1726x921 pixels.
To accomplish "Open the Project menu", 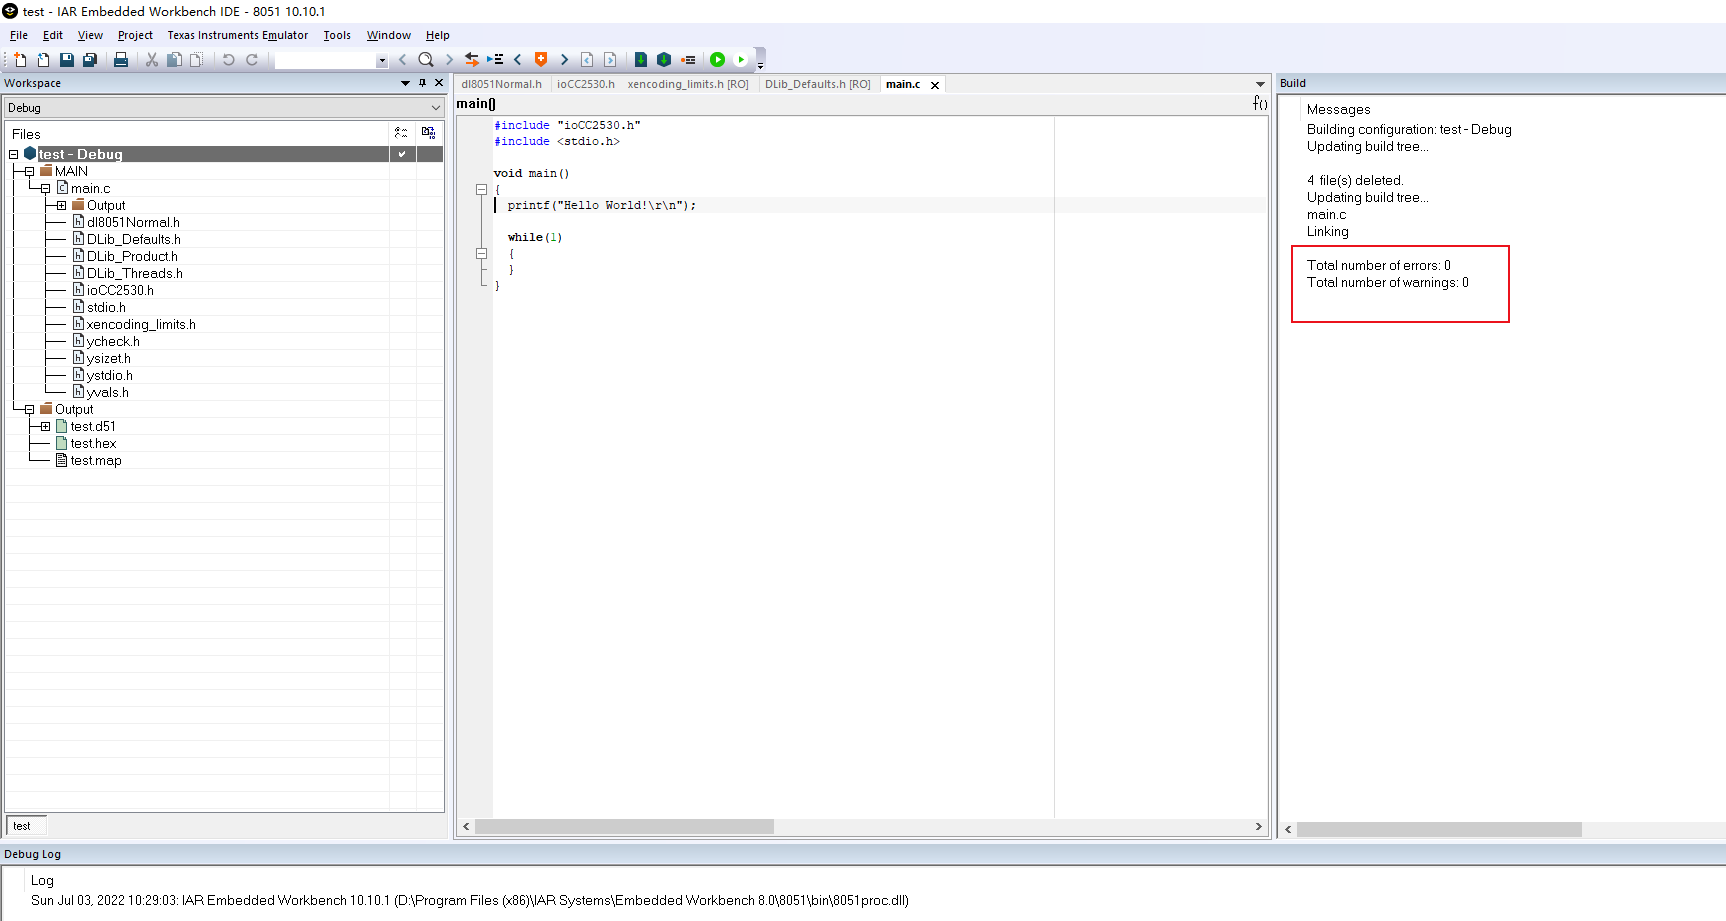I will pos(135,35).
